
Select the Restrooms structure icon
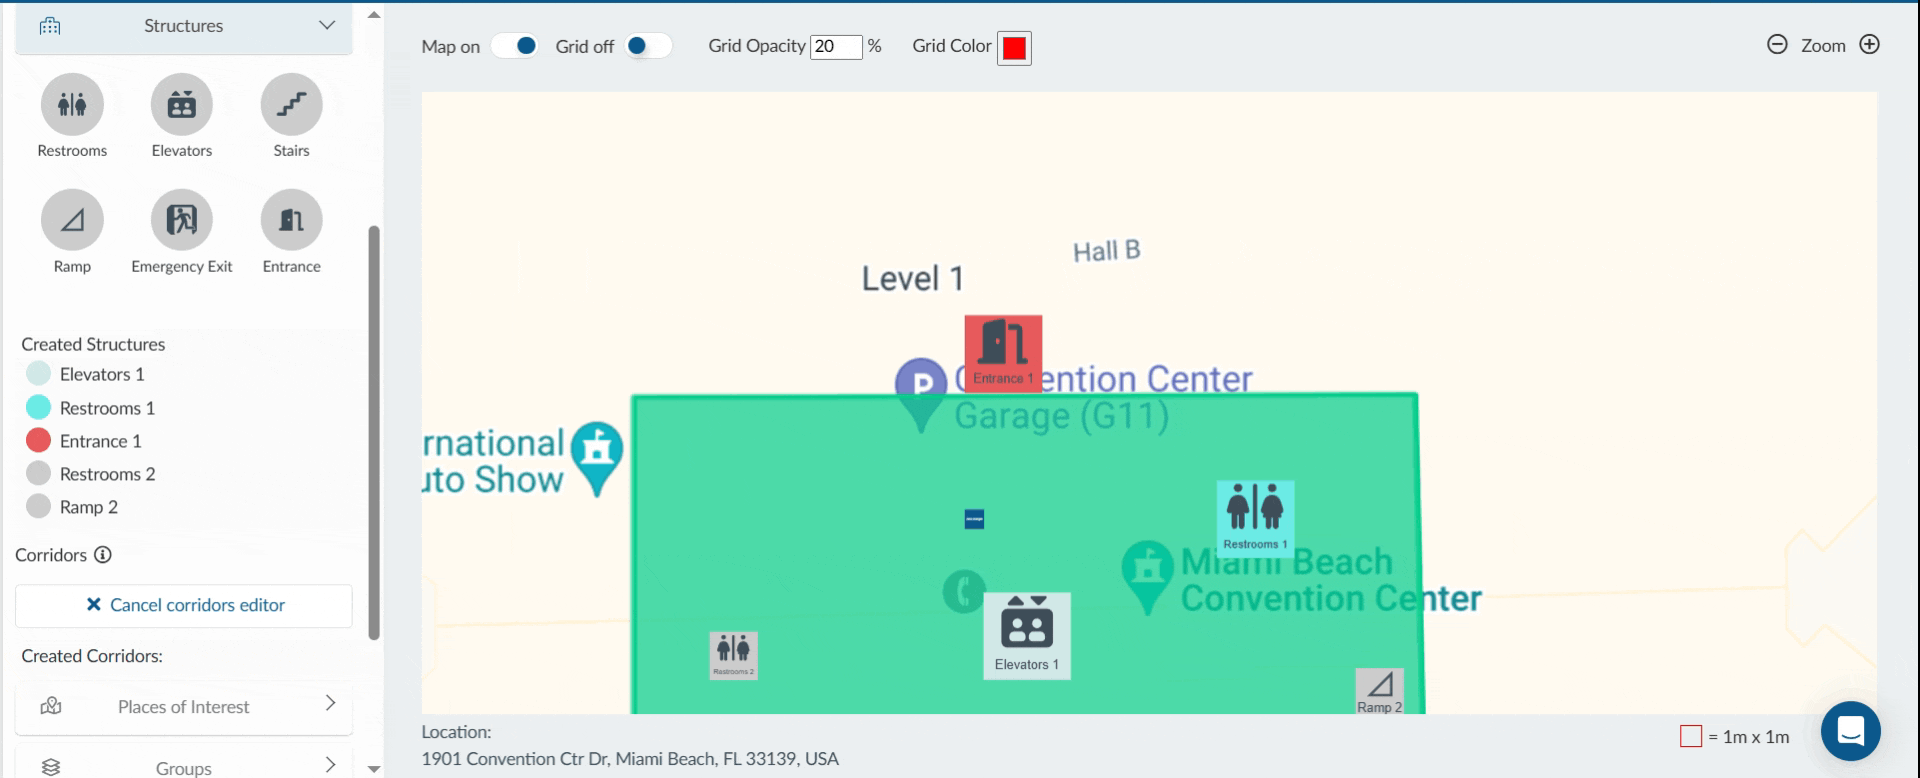pyautogui.click(x=72, y=104)
